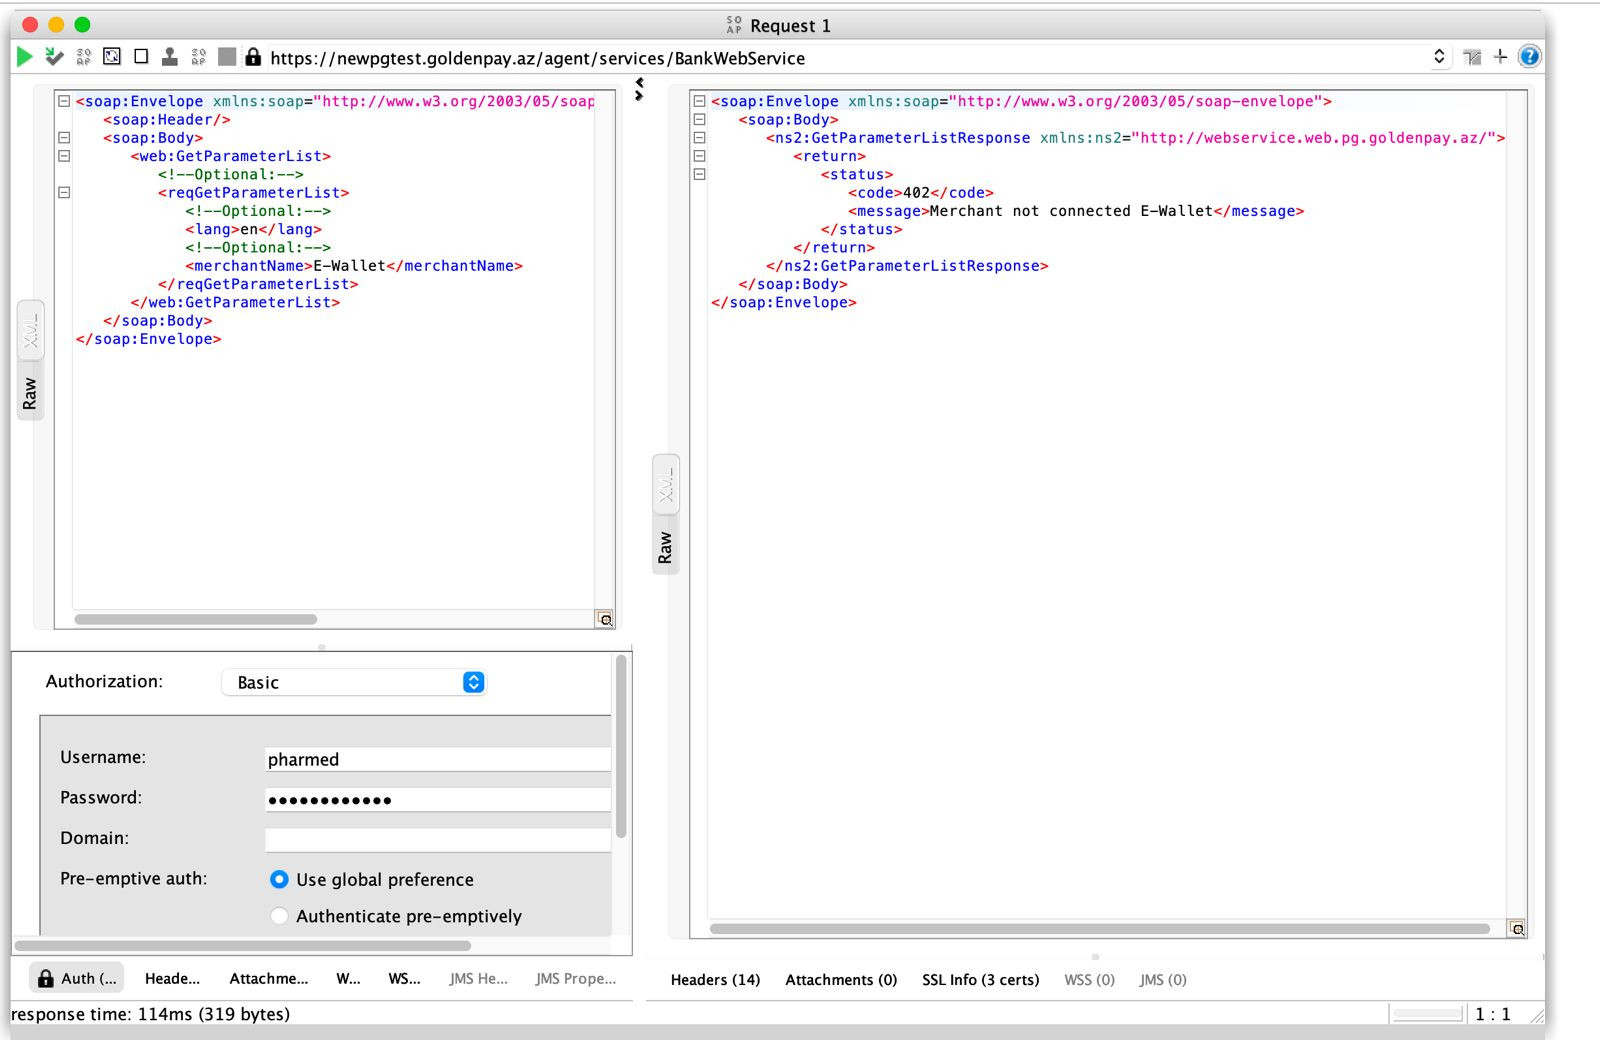Submit the request with green play button
The image size is (1600, 1040).
point(25,57)
